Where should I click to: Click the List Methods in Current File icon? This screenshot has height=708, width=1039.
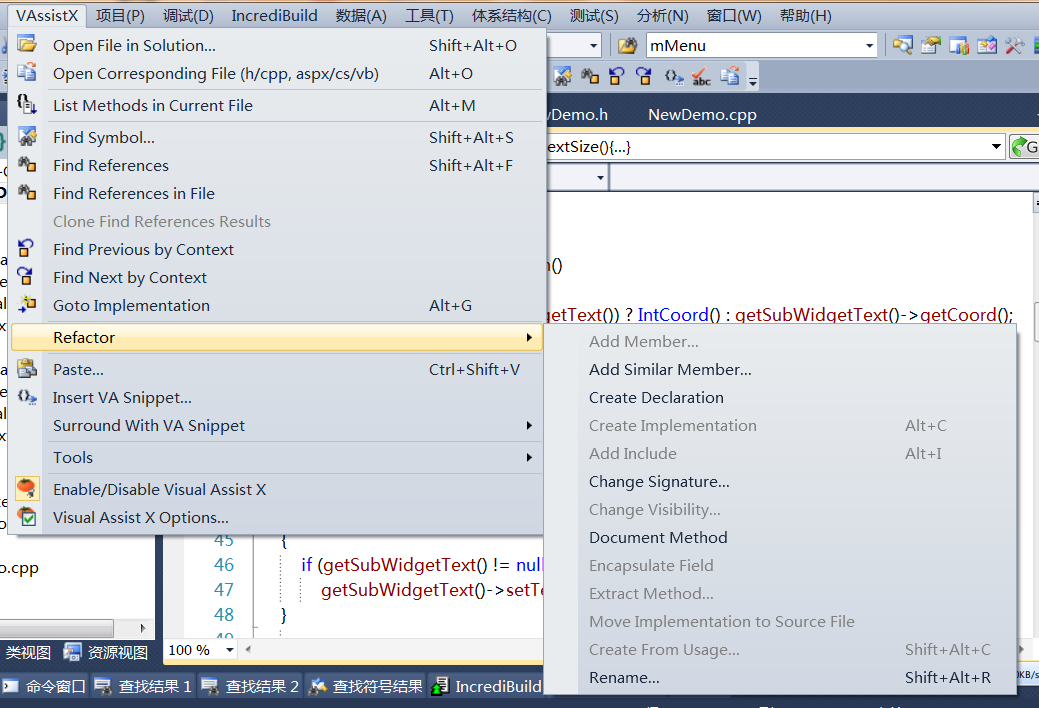pos(27,104)
